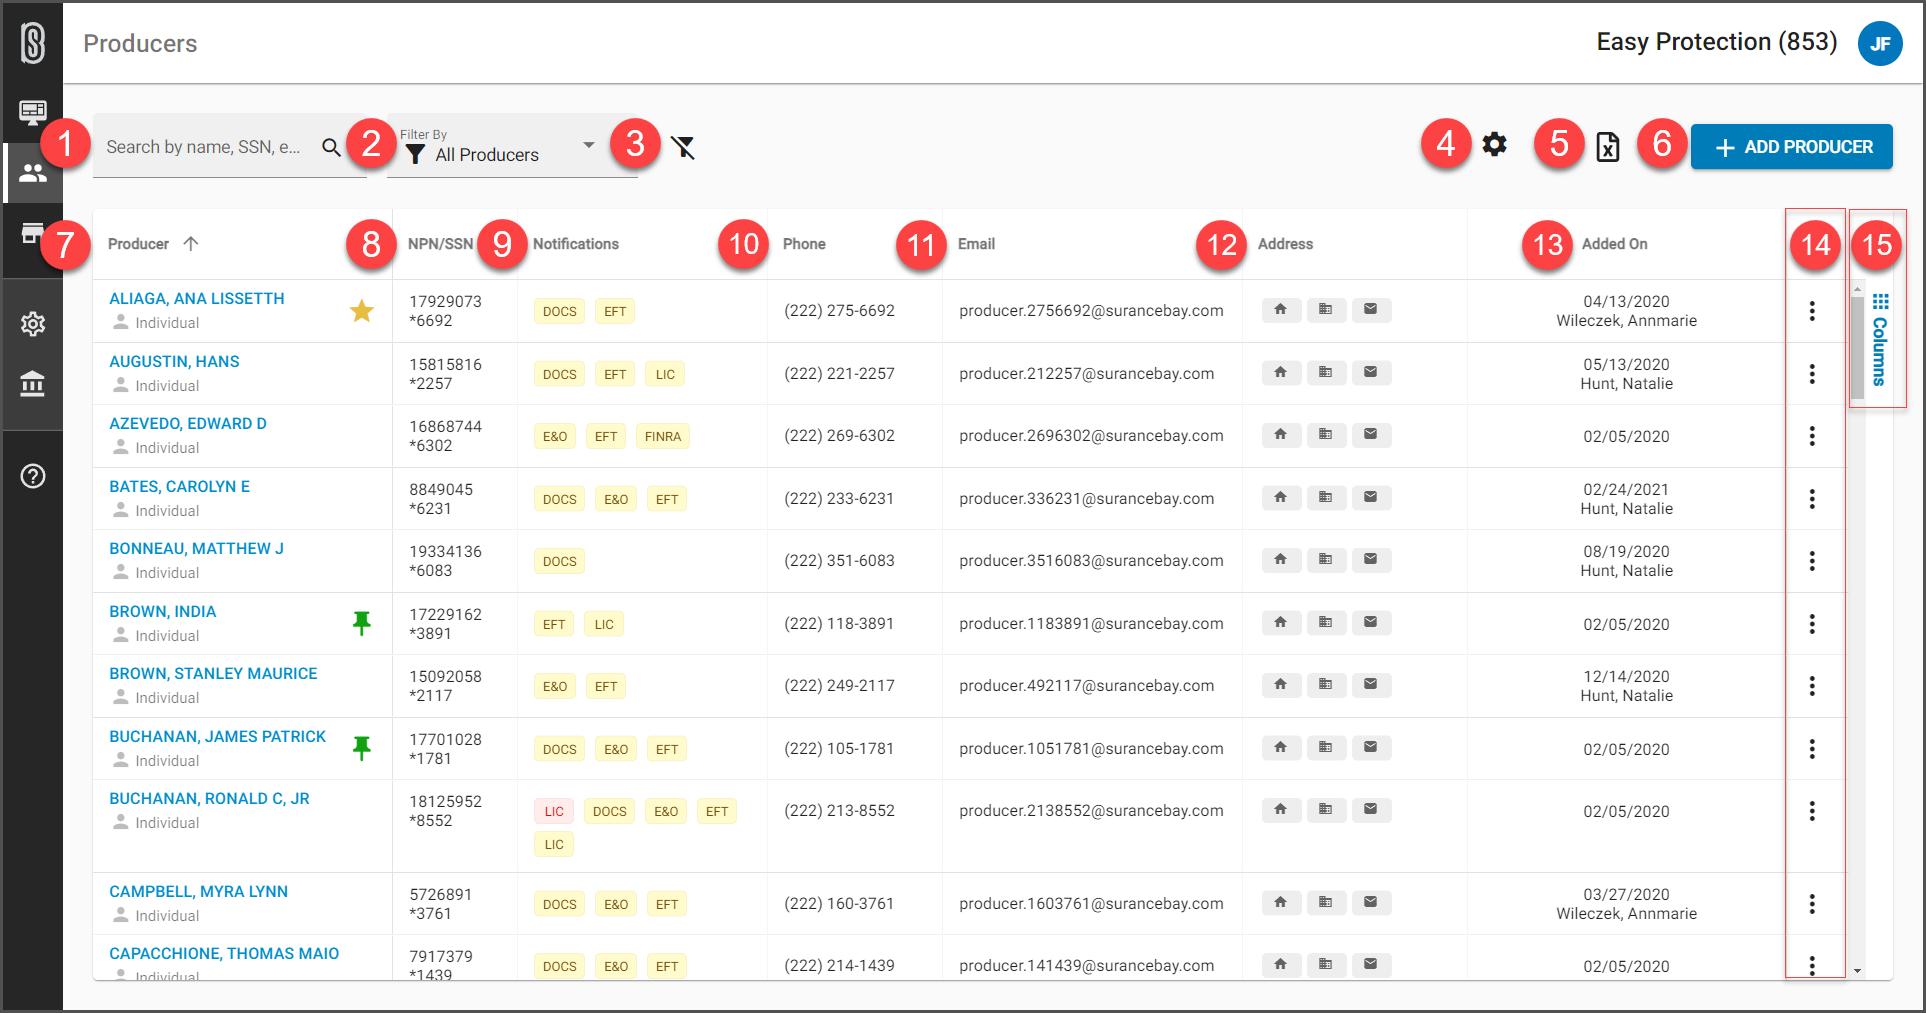Sort by Email column header
Screen dimensions: 1926x1013
click(976, 244)
